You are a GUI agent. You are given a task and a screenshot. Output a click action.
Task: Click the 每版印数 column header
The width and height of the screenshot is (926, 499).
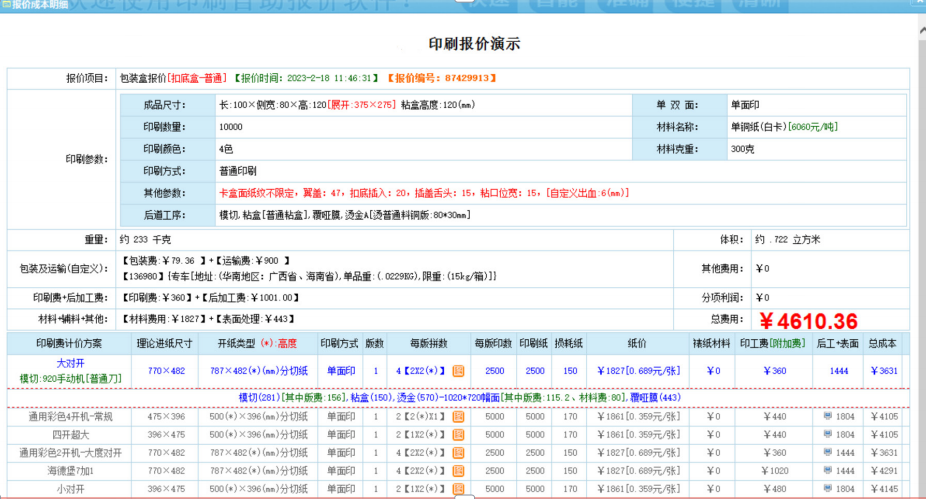tap(493, 343)
